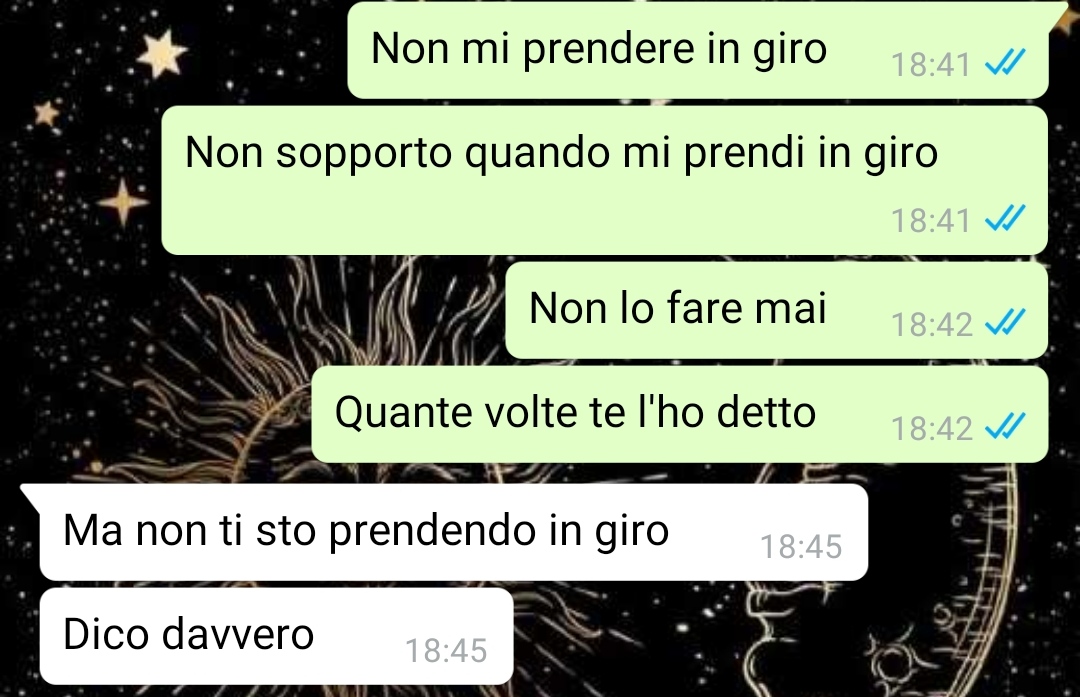Select the "Non lo fare mai" bubble
The width and height of the screenshot is (1080, 697).
point(776,310)
